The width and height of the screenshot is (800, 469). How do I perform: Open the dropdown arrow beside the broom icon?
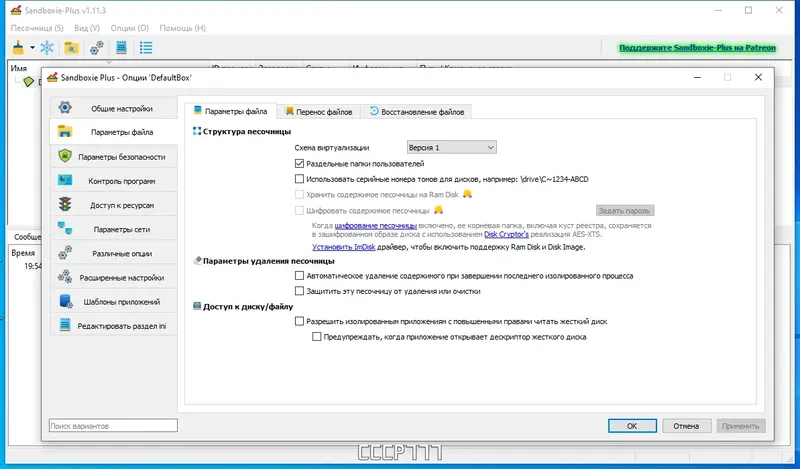pyautogui.click(x=32, y=47)
